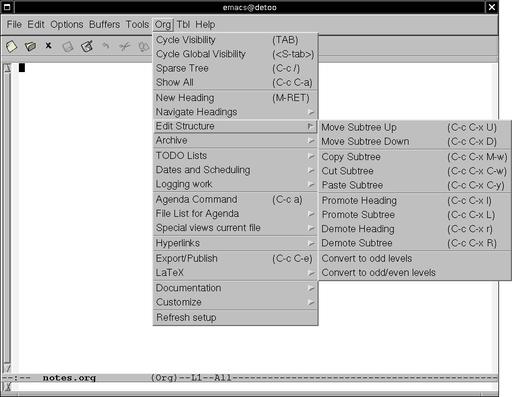
Task: Click the Cut scissors toolbar icon
Action: point(124,46)
